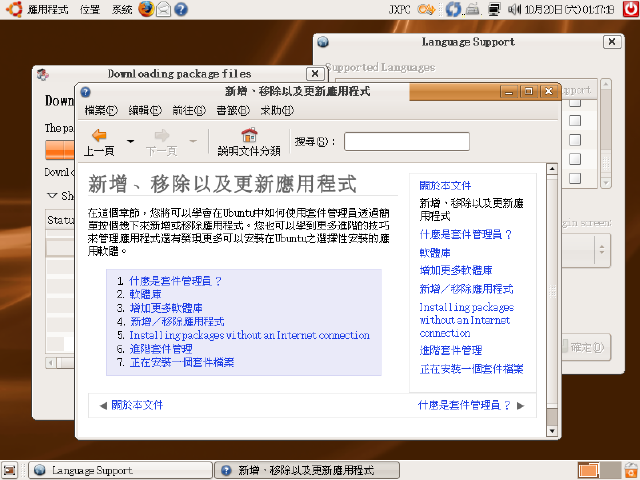
Task: Open the 檔案 menu in help viewer
Action: [x=101, y=110]
